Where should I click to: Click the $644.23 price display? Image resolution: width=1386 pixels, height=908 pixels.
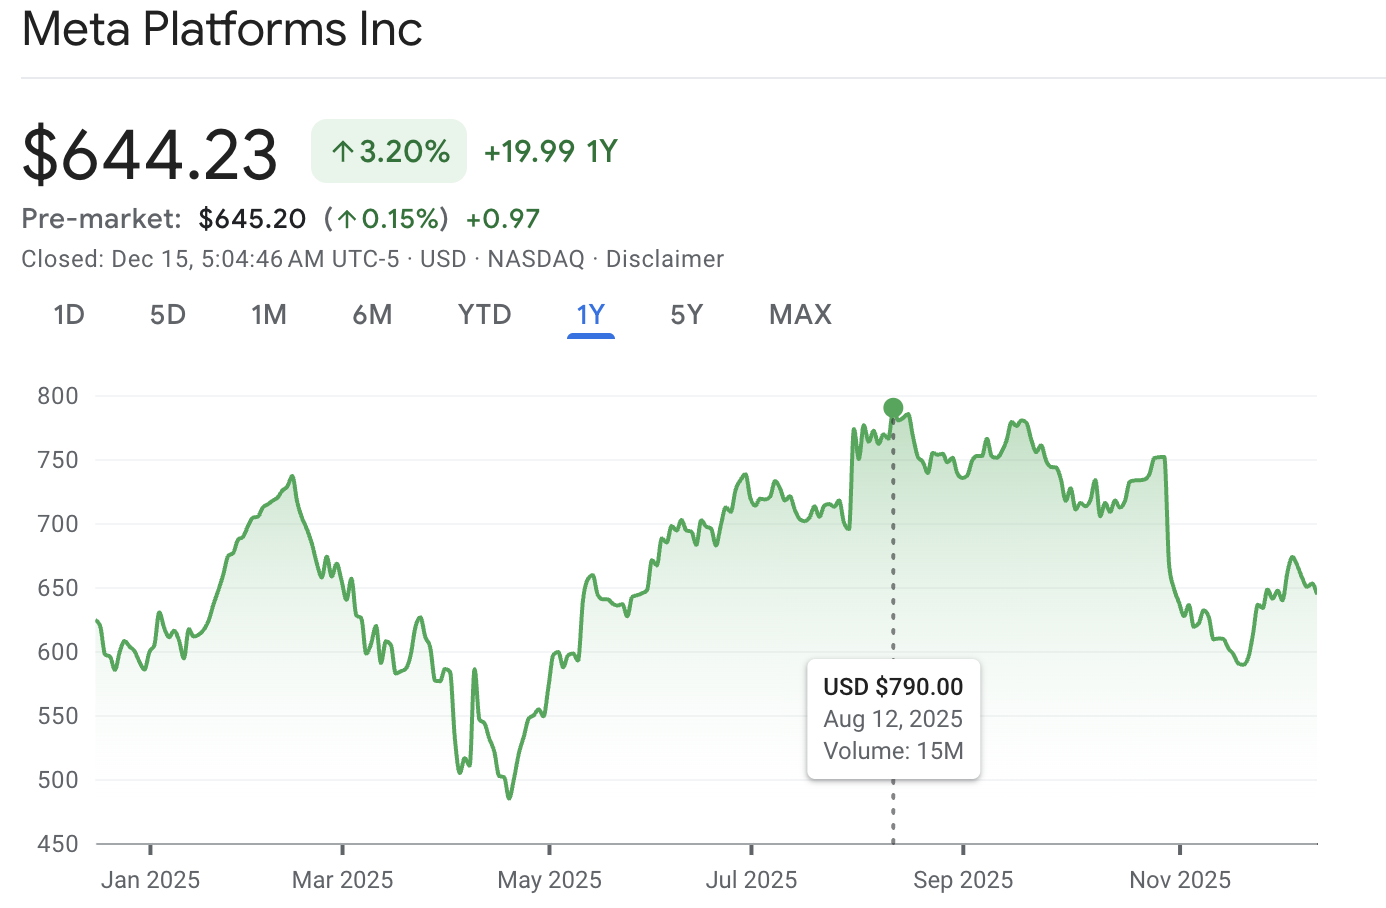click(150, 152)
